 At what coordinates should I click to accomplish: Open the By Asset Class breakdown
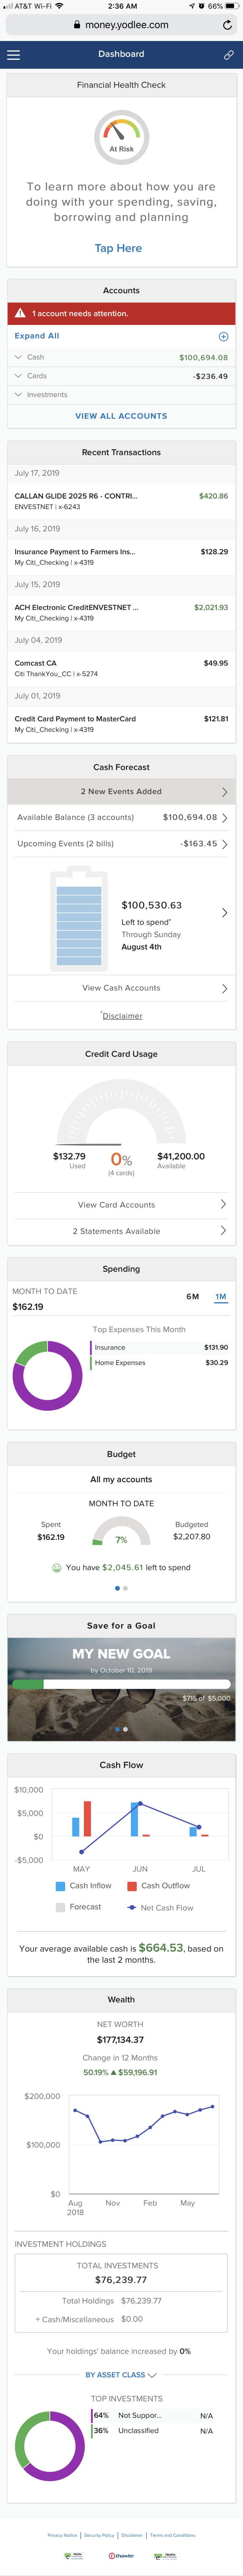[121, 2377]
